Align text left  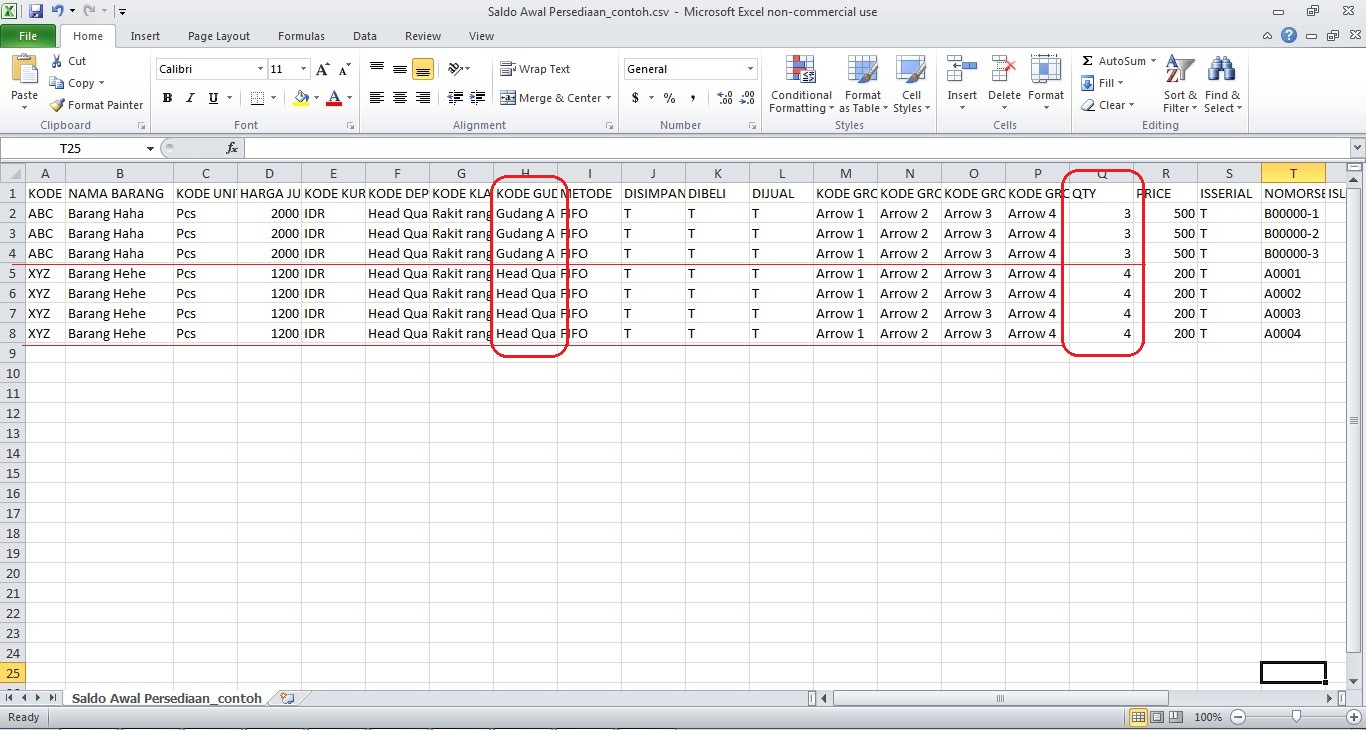coord(377,98)
